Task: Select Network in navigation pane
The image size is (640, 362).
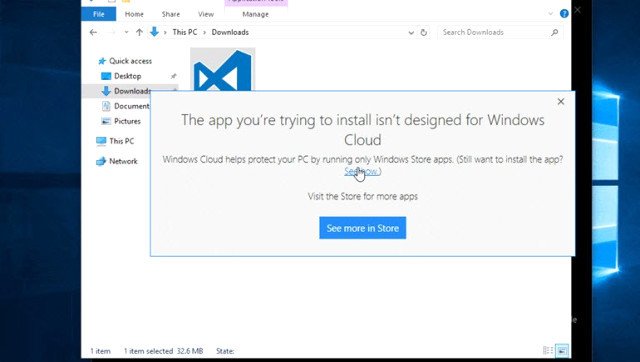Action: coord(123,161)
